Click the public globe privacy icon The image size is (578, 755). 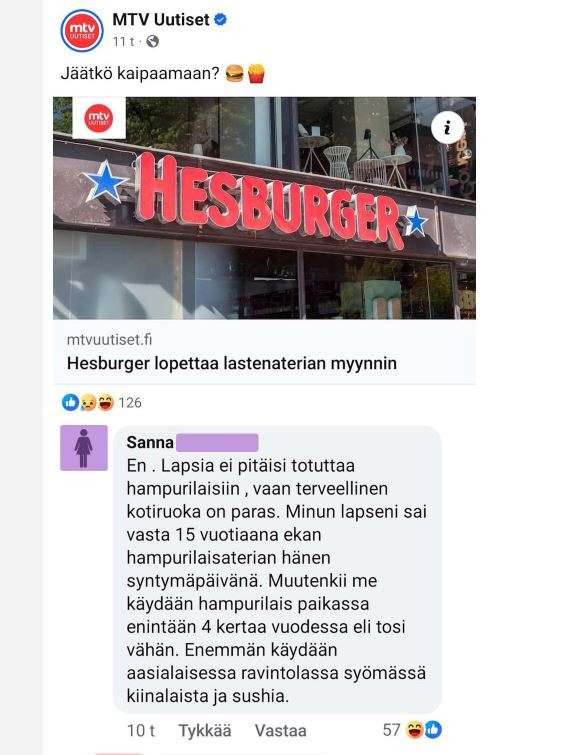point(153,42)
